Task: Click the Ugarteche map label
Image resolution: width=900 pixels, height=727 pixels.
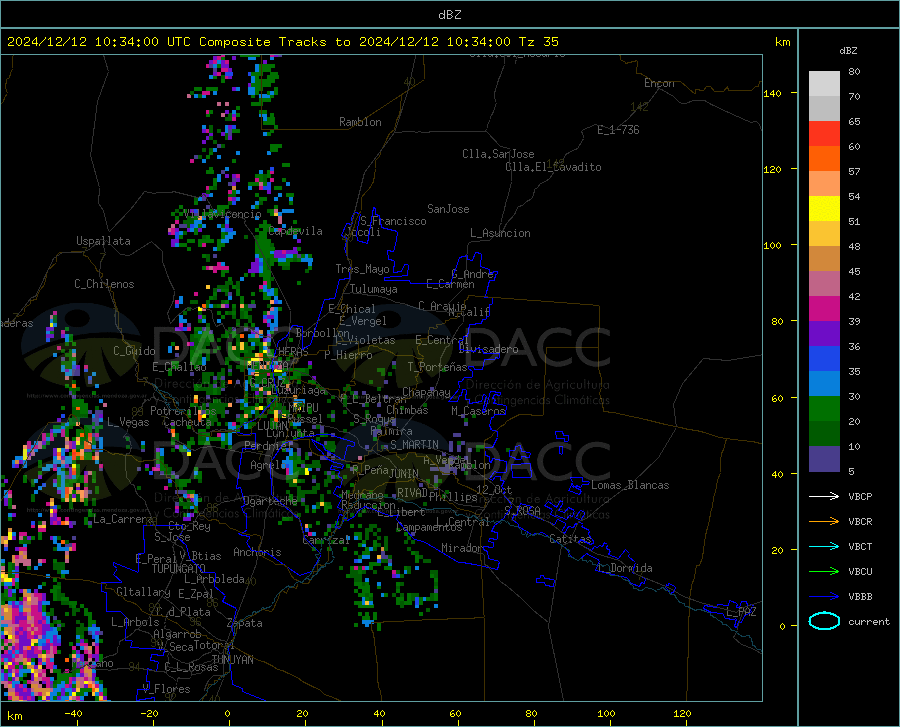Action: coord(270,500)
